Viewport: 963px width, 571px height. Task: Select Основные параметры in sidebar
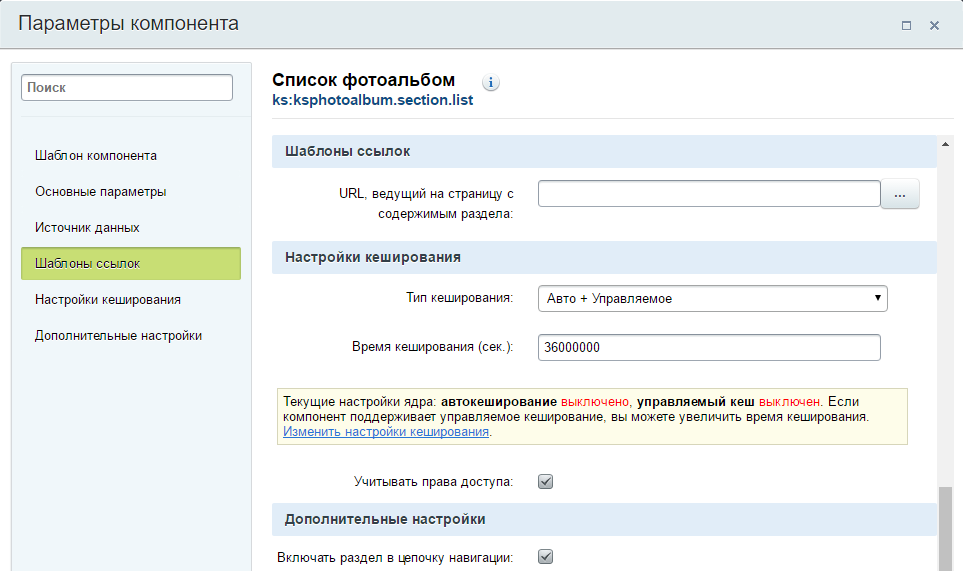click(x=101, y=192)
